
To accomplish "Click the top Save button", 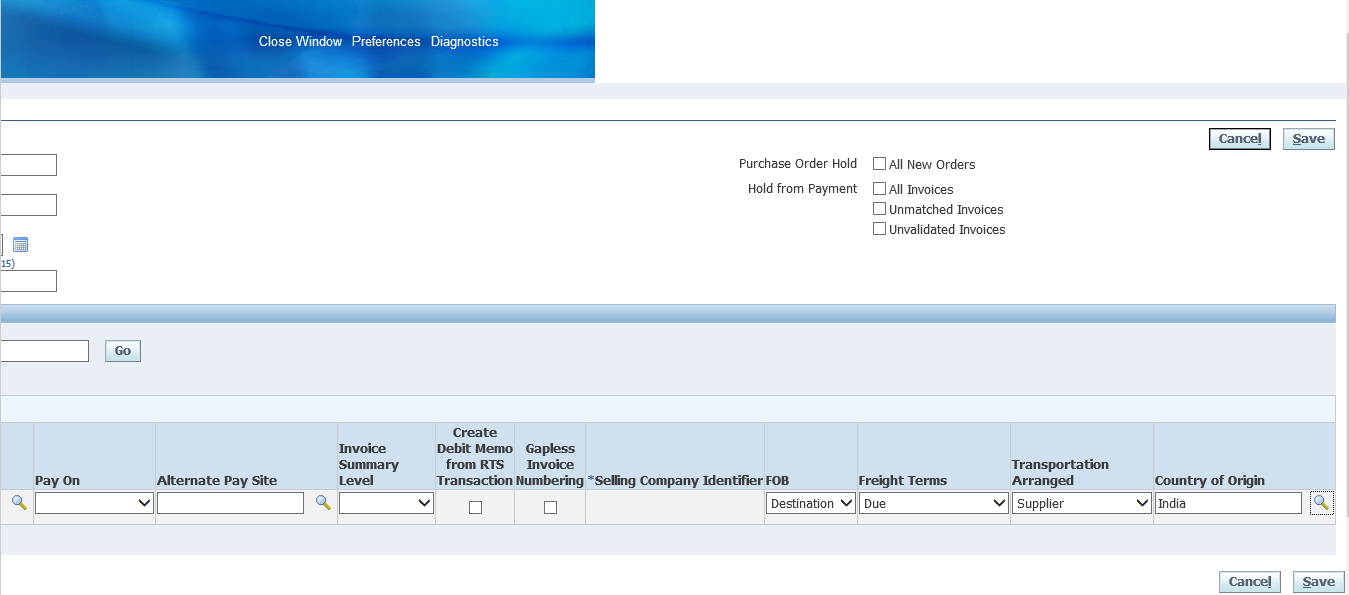I will [1308, 139].
